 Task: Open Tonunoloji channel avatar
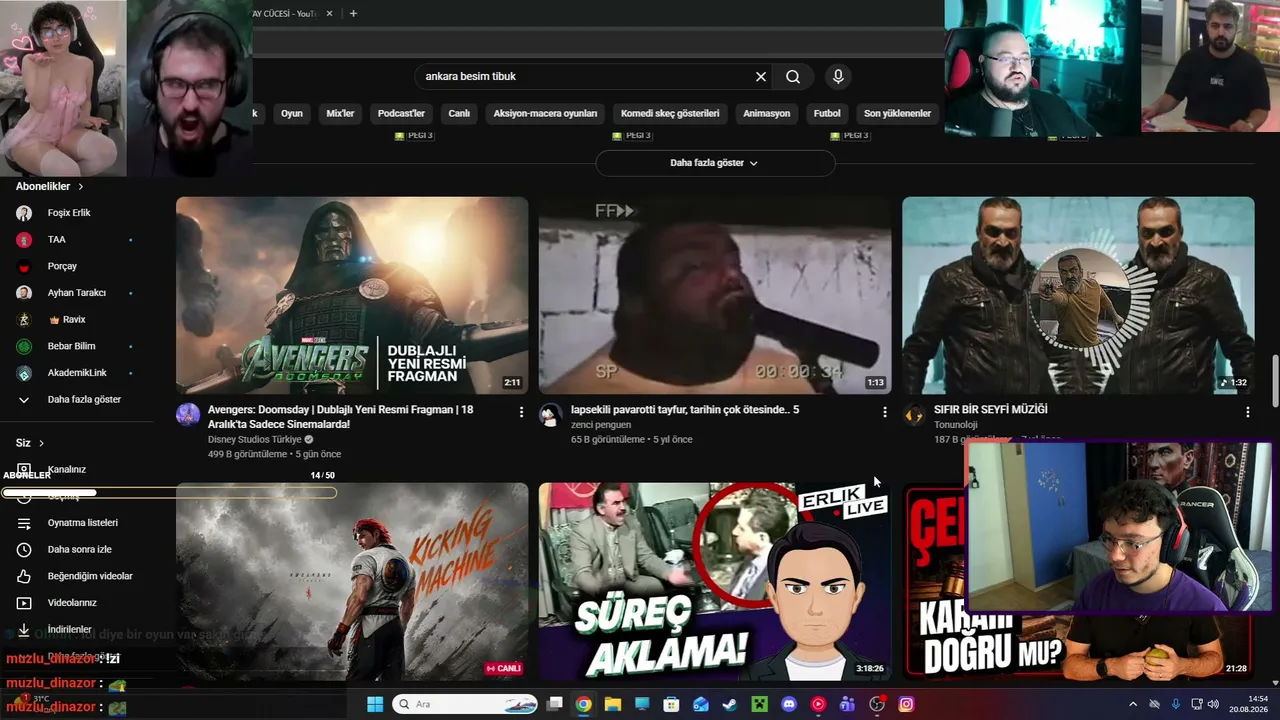click(x=914, y=415)
